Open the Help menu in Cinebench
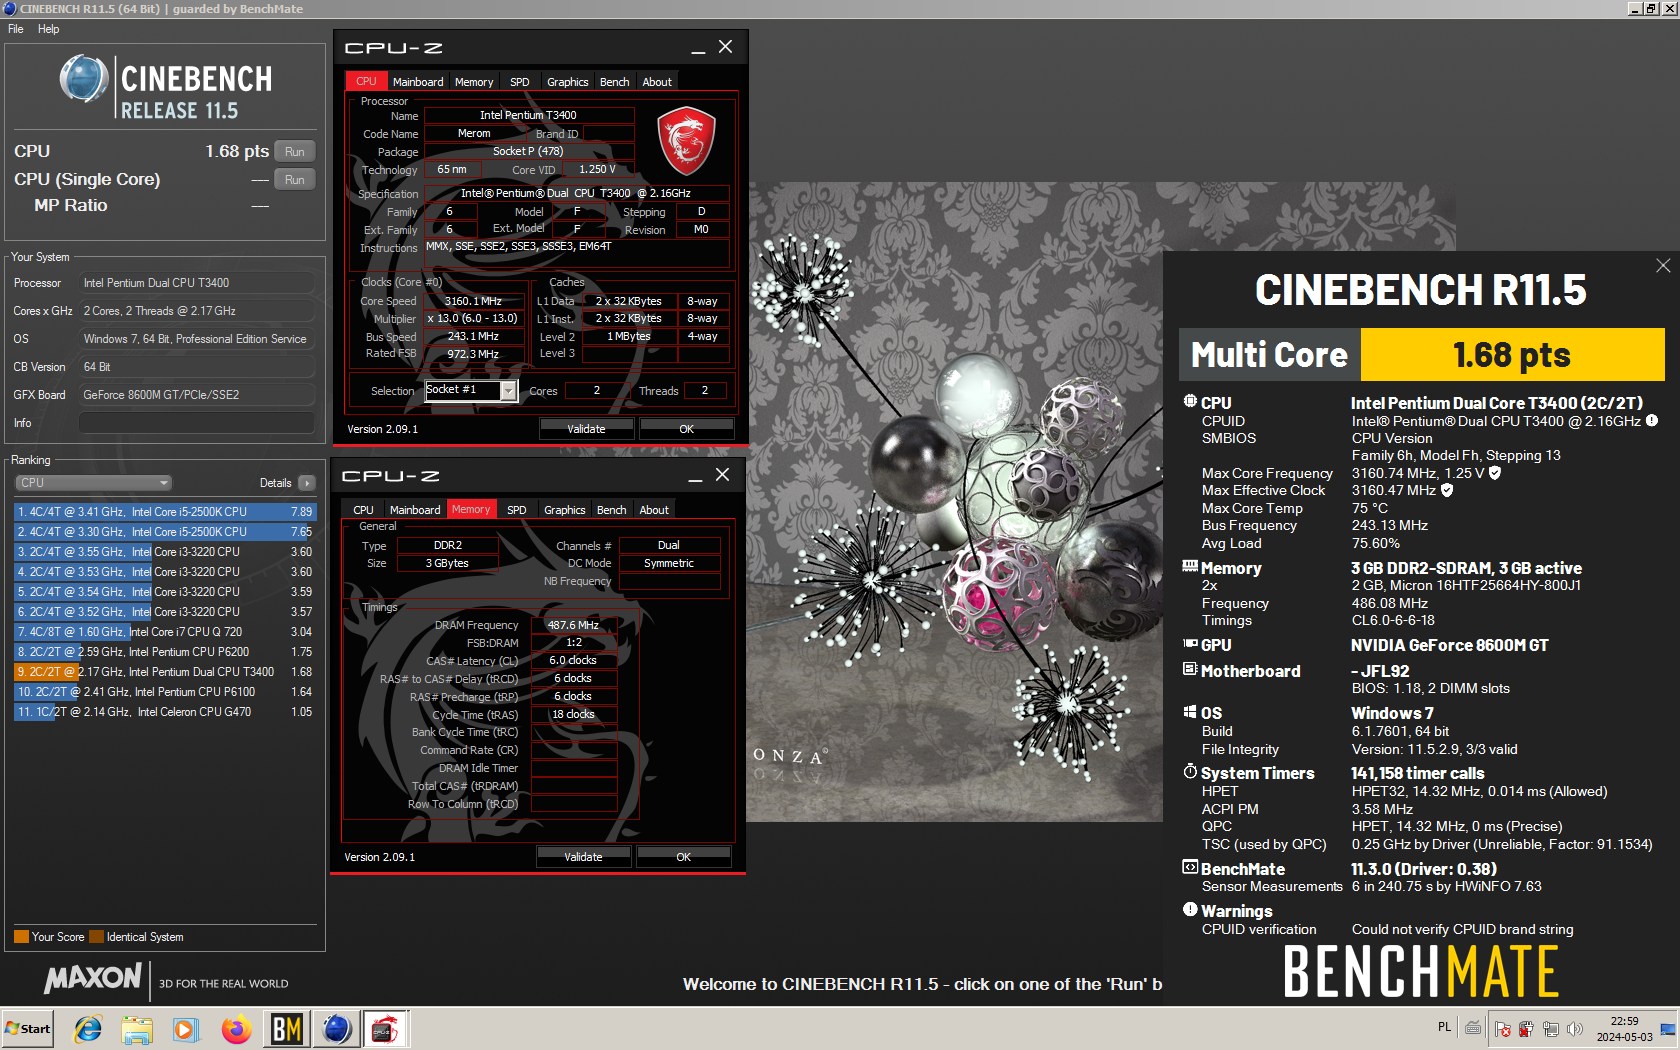This screenshot has width=1680, height=1050. 49,29
